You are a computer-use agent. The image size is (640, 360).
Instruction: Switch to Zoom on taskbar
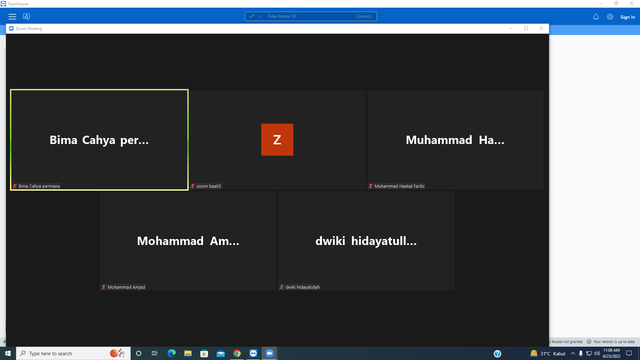click(x=269, y=353)
